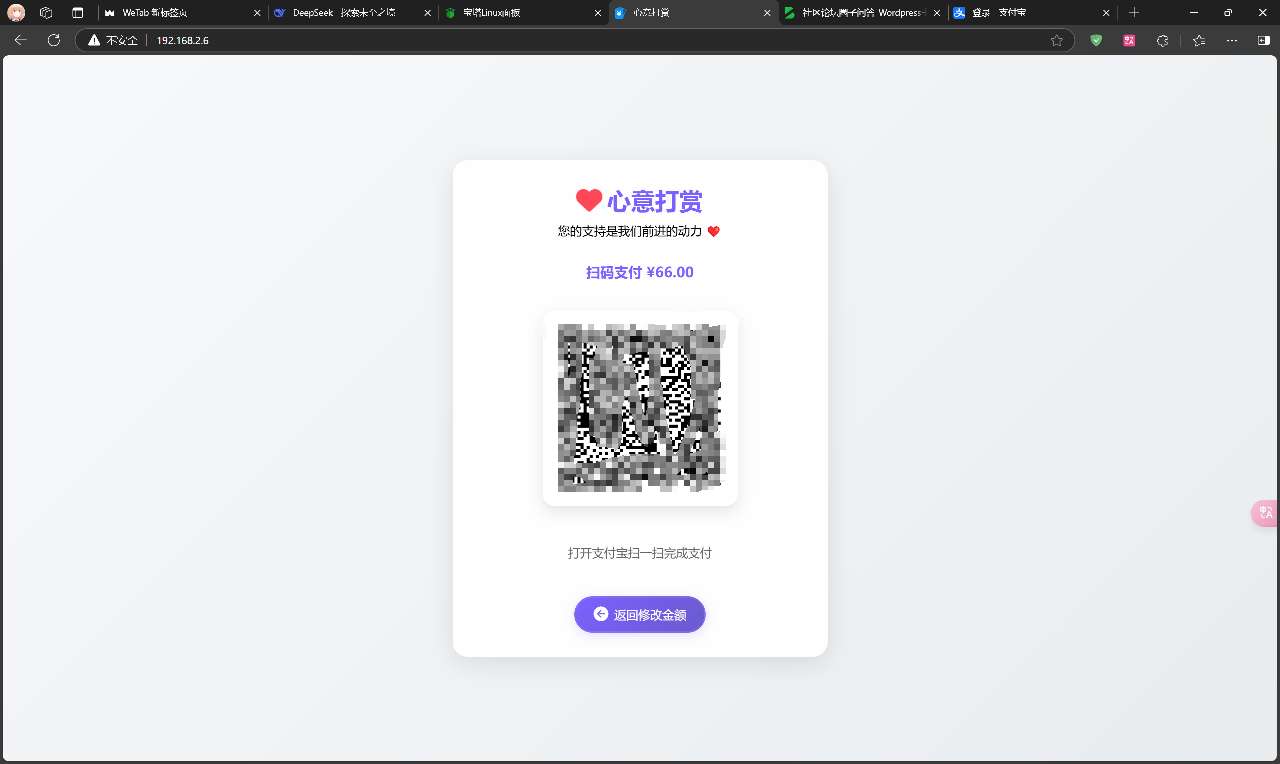Reload the page with the refresh icon
The height and width of the screenshot is (764, 1280).
[x=54, y=40]
